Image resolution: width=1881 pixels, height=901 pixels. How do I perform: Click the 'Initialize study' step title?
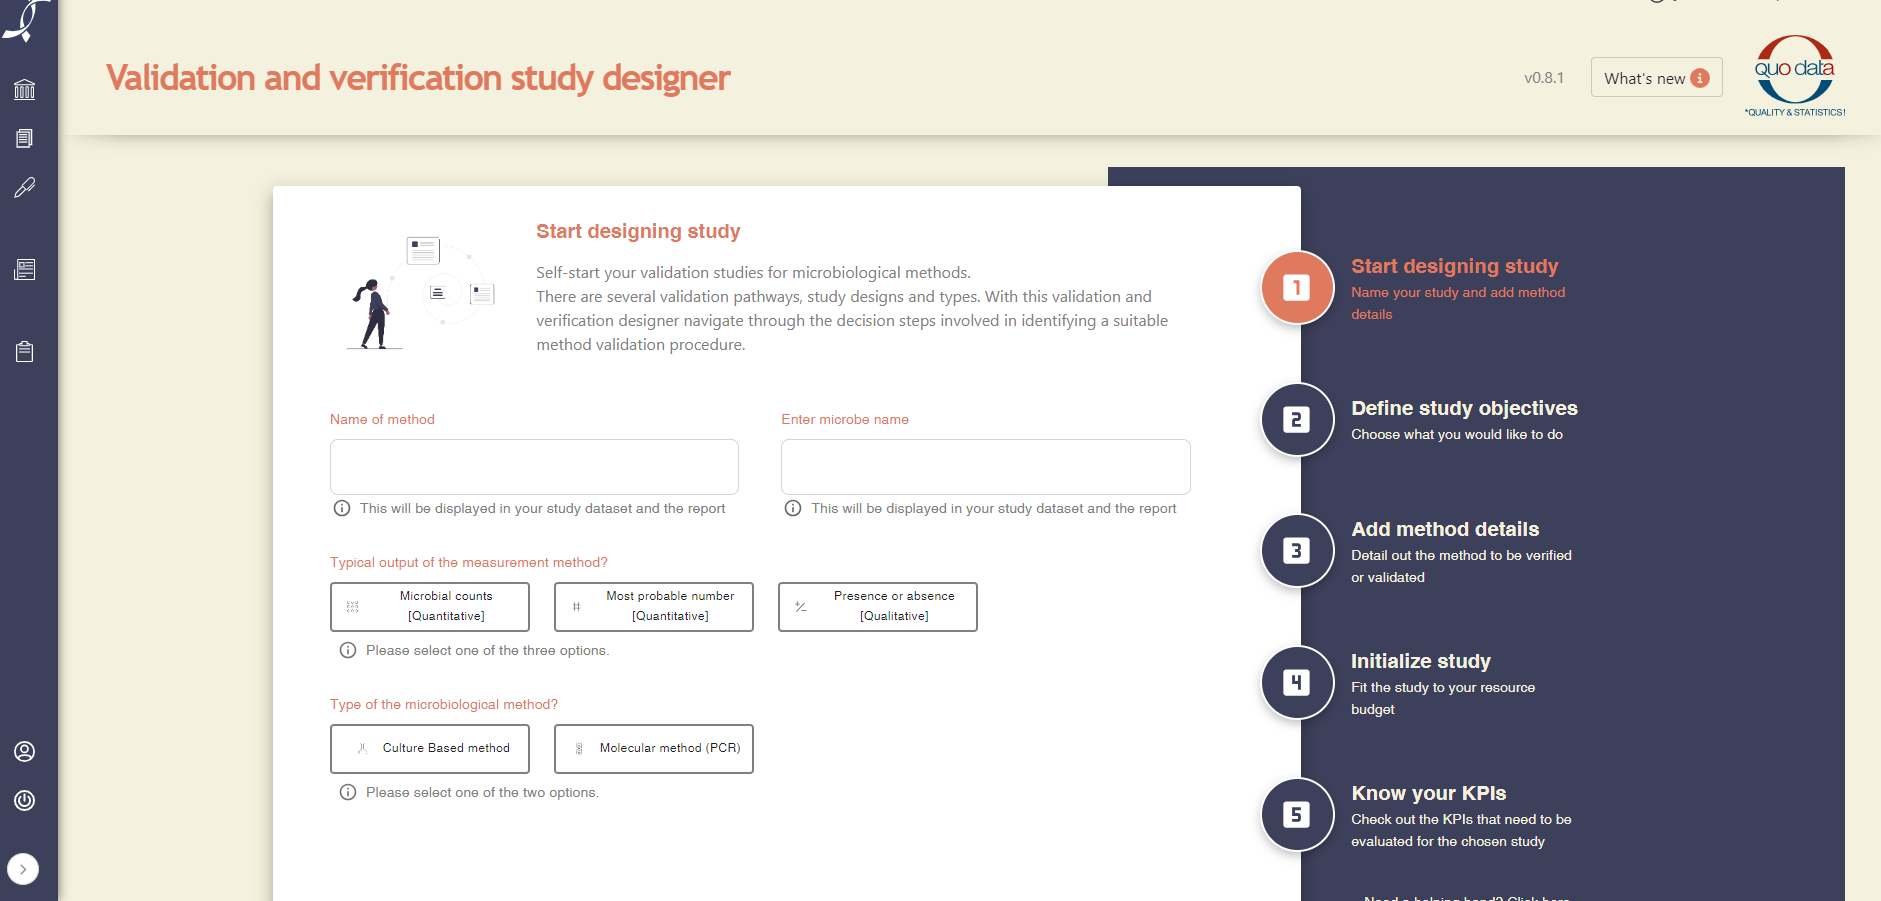(x=1421, y=661)
